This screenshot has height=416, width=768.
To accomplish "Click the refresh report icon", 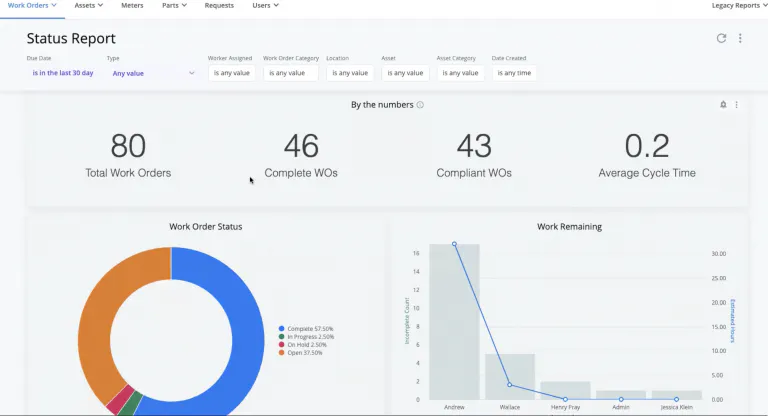I will (x=722, y=38).
